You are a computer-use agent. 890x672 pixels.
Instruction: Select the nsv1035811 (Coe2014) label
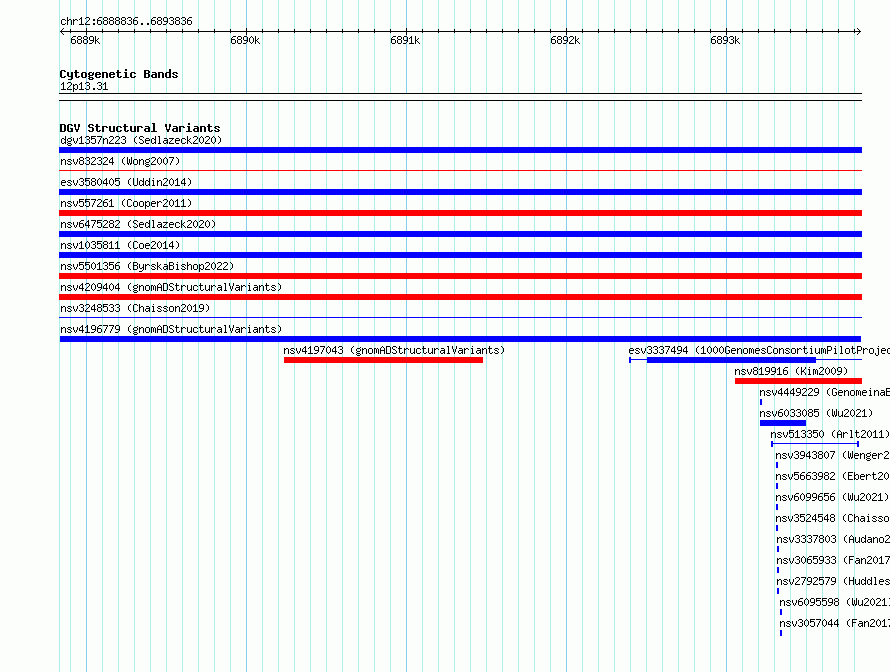[120, 245]
